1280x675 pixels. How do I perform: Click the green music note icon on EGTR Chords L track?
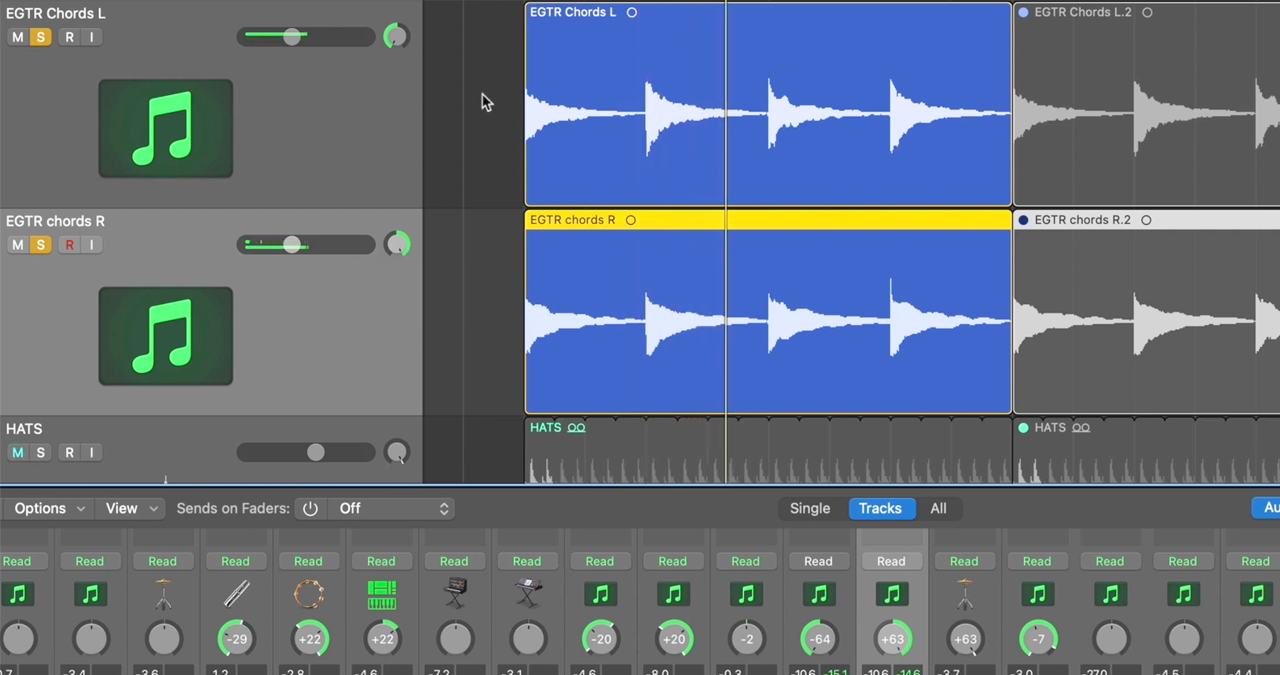[165, 128]
